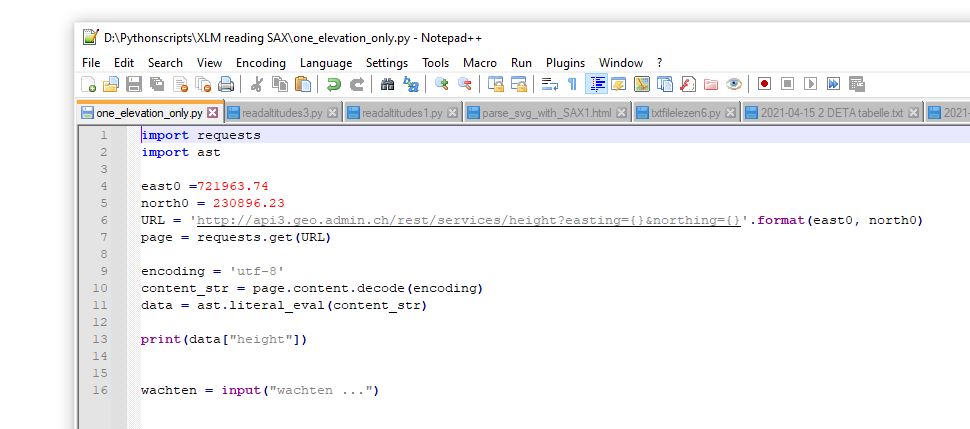Click the api3.geo.admin.ch URL in code

point(468,220)
